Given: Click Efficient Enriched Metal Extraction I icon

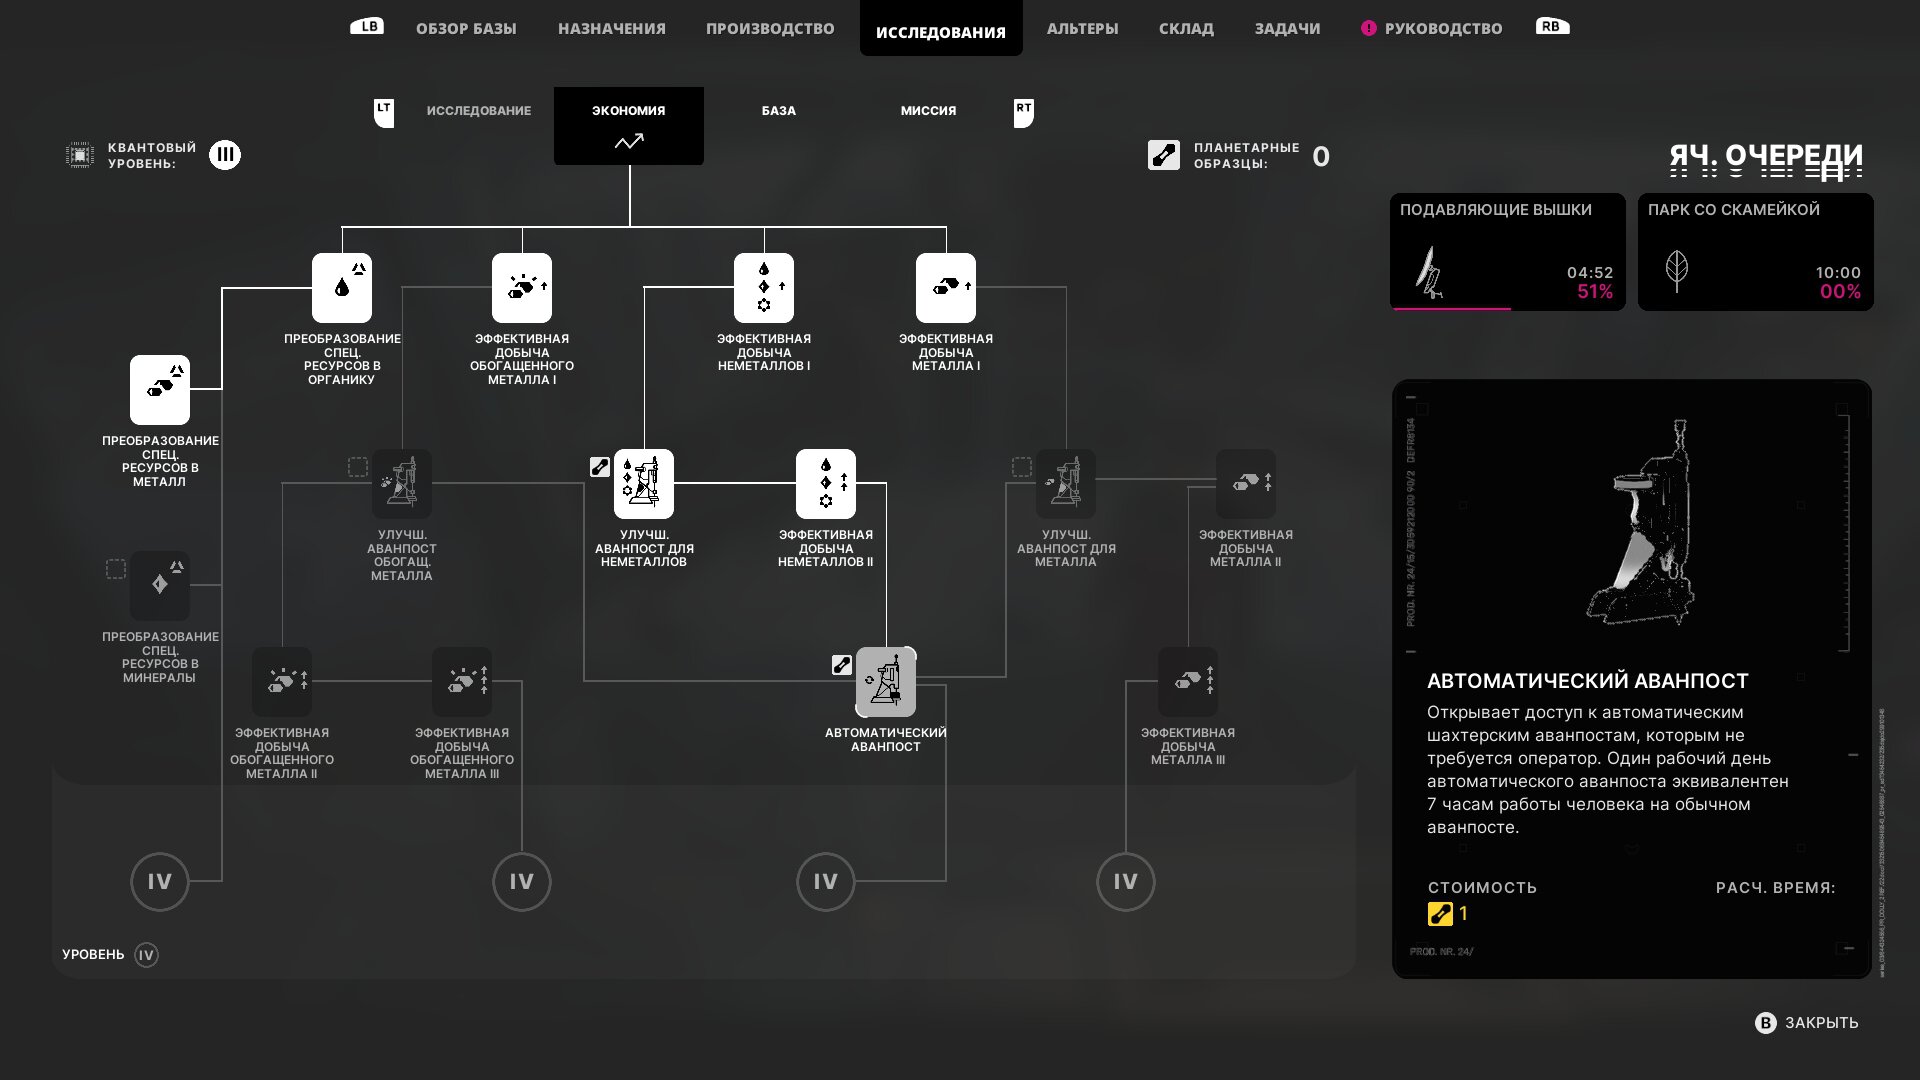Looking at the screenshot, I should tap(521, 288).
